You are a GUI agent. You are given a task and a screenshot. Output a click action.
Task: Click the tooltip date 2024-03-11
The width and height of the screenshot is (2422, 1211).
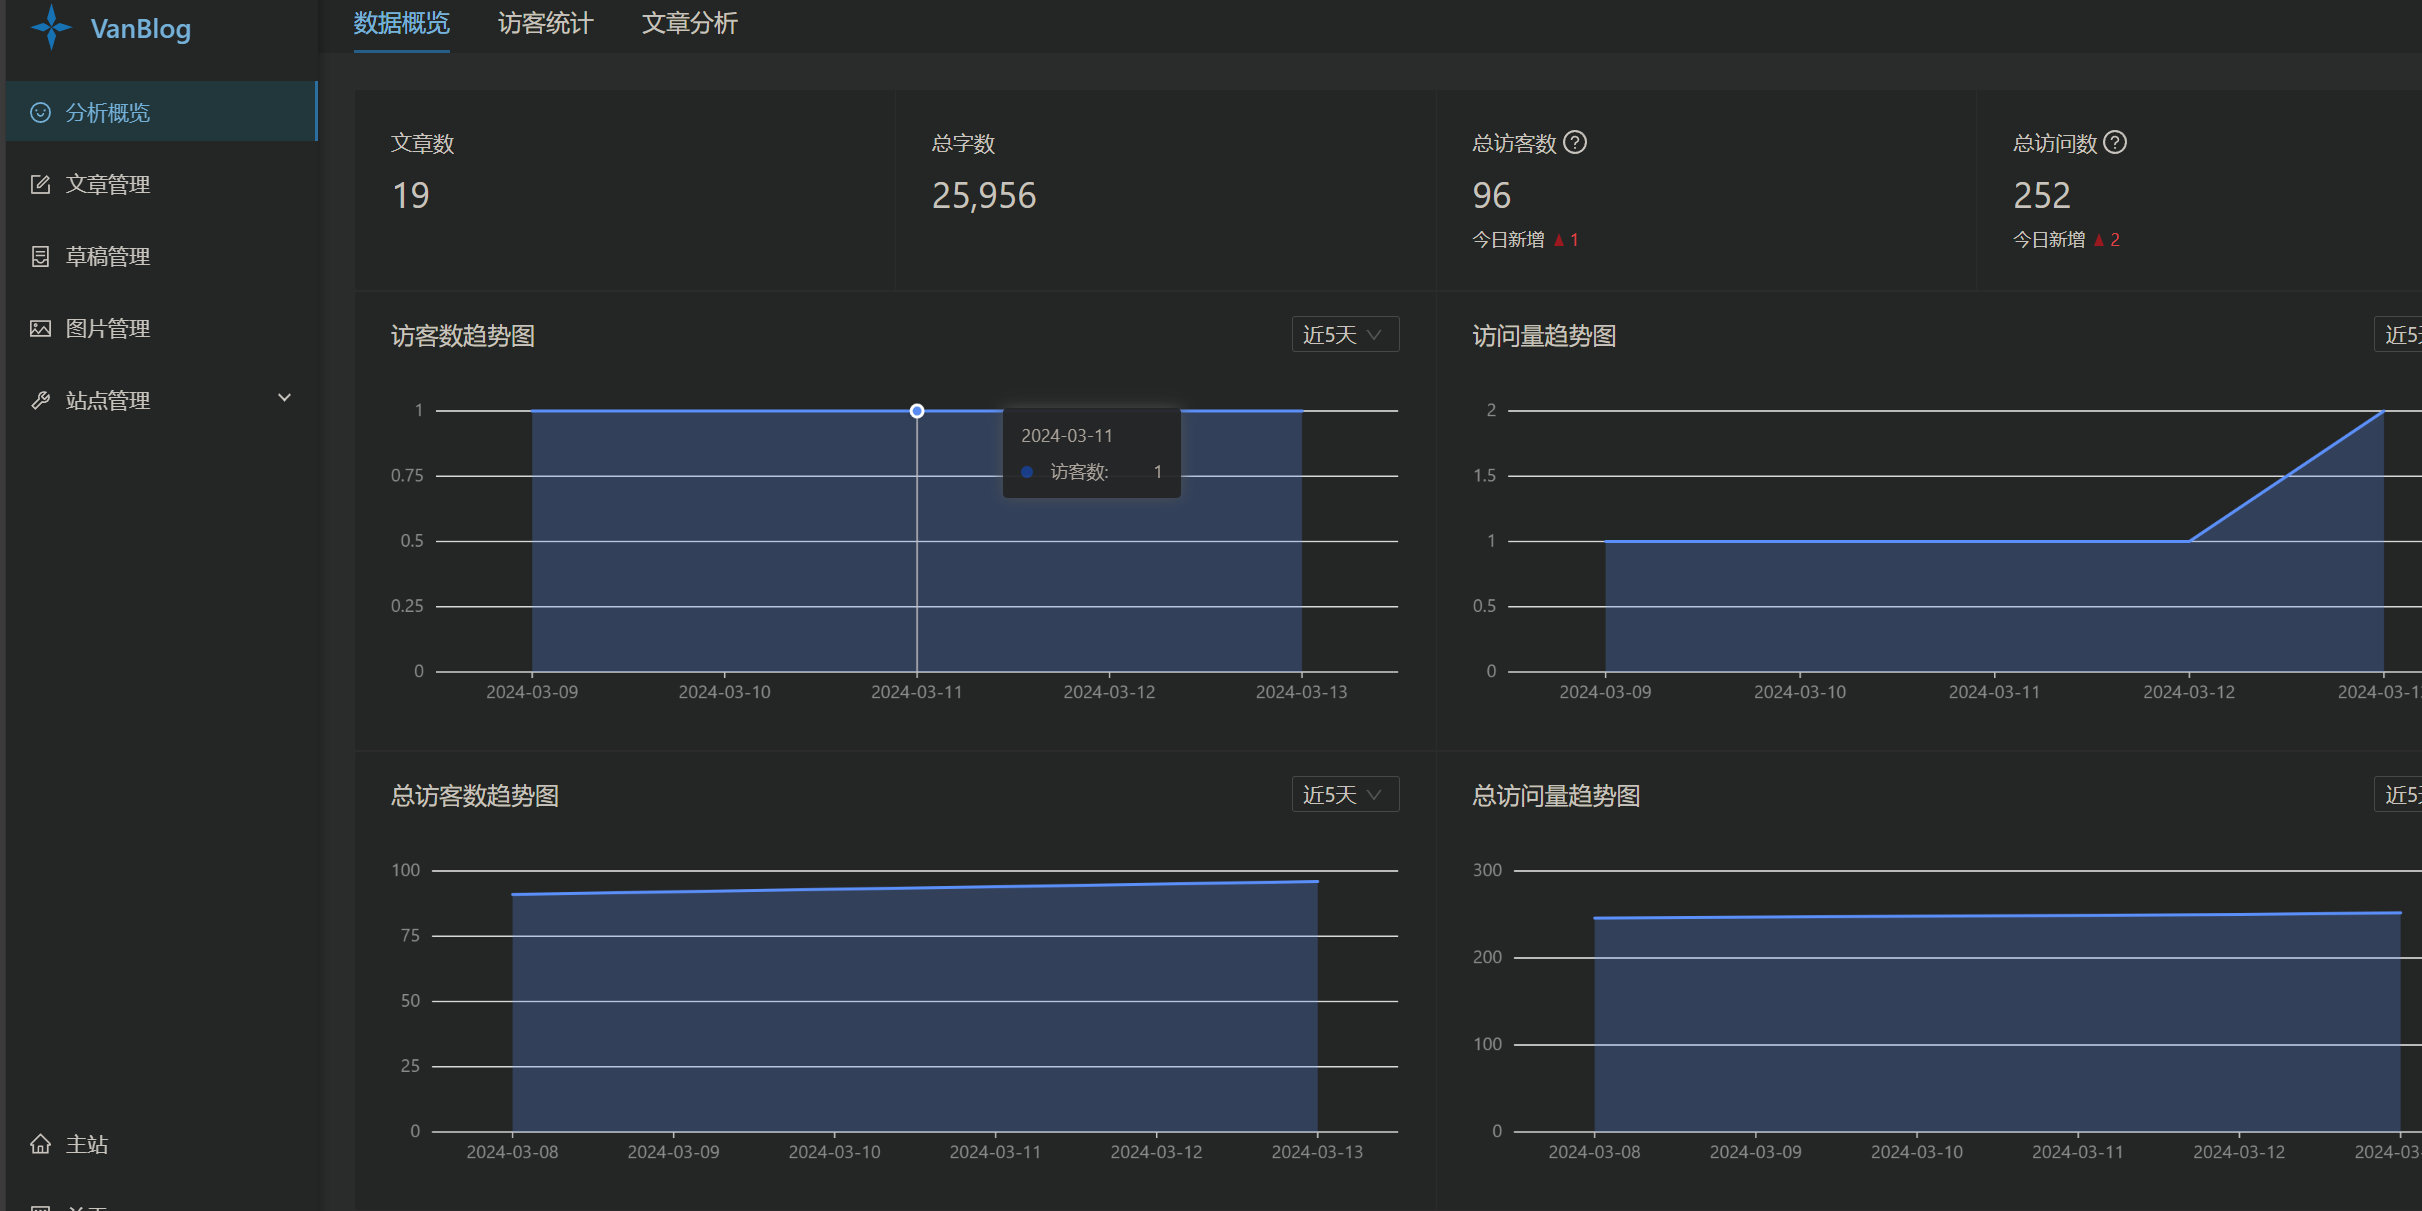(1067, 436)
